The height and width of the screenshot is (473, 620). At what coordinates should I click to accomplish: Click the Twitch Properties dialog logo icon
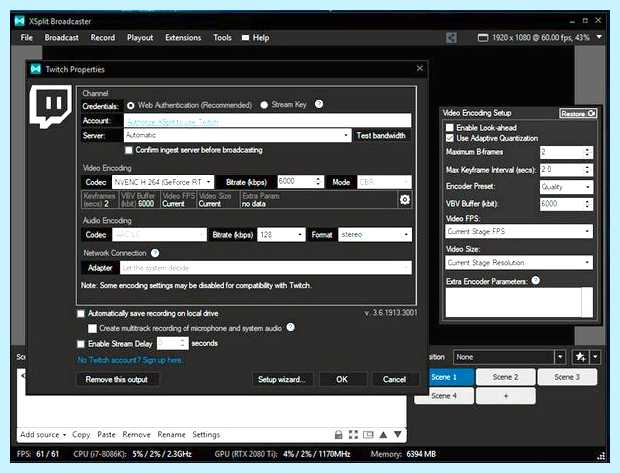click(x=36, y=69)
